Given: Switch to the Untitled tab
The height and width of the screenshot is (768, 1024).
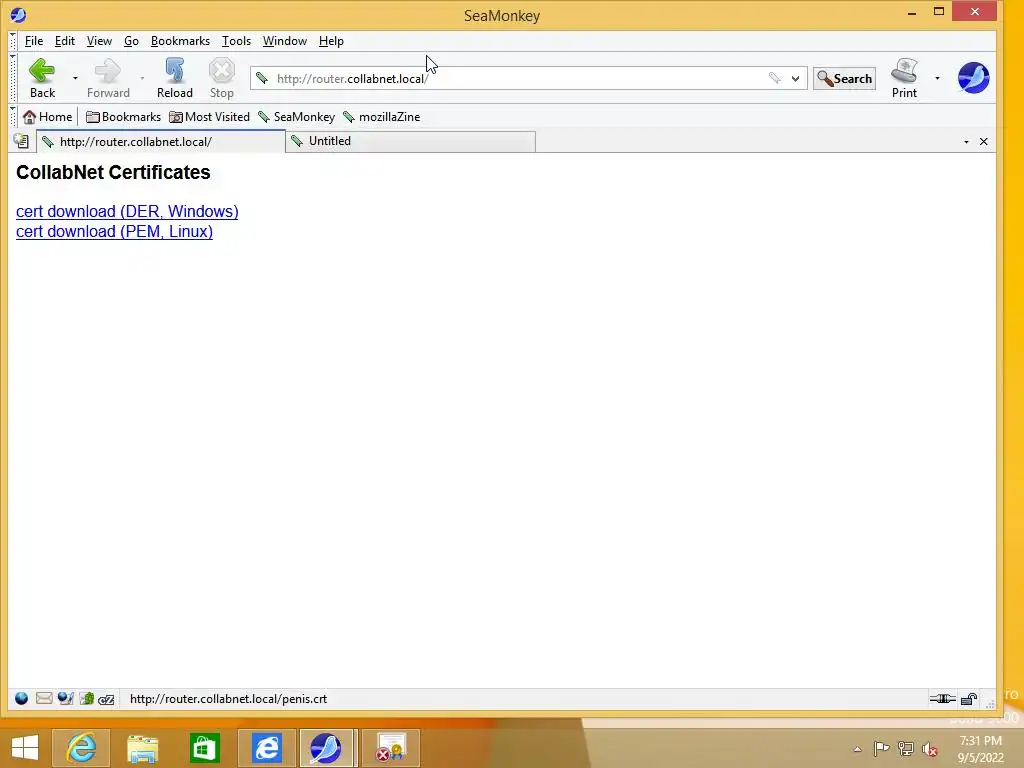Looking at the screenshot, I should pos(411,141).
